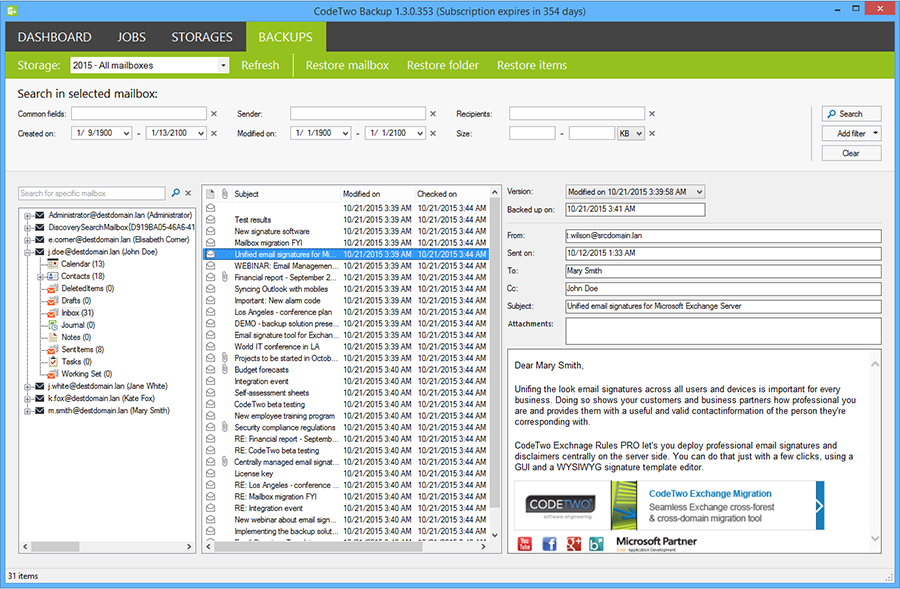The width and height of the screenshot is (900, 589).
Task: Select the BACKUPS tab
Action: [x=286, y=37]
